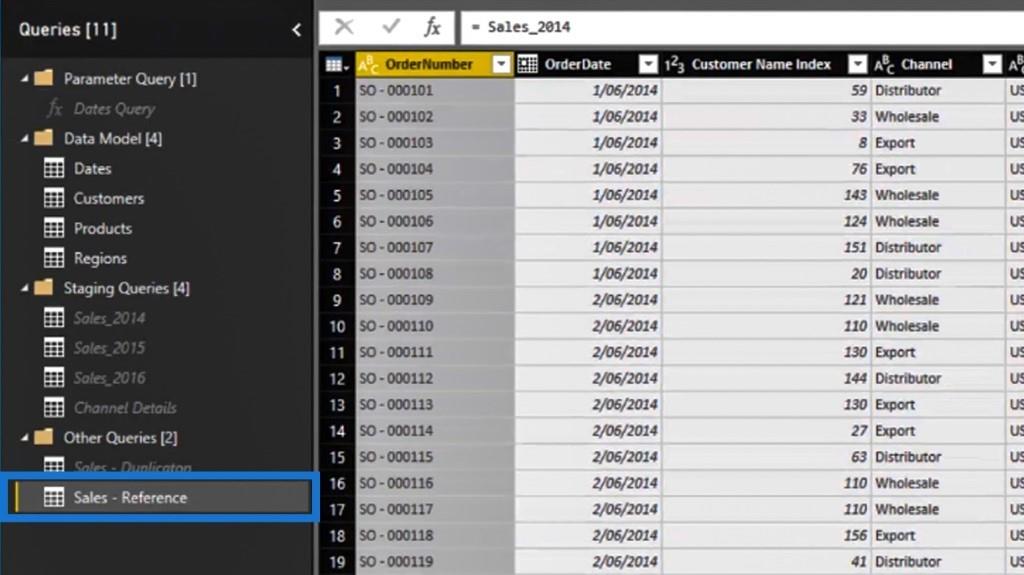Click the Sales - Reference table icon
The height and width of the screenshot is (575, 1024).
[54, 497]
